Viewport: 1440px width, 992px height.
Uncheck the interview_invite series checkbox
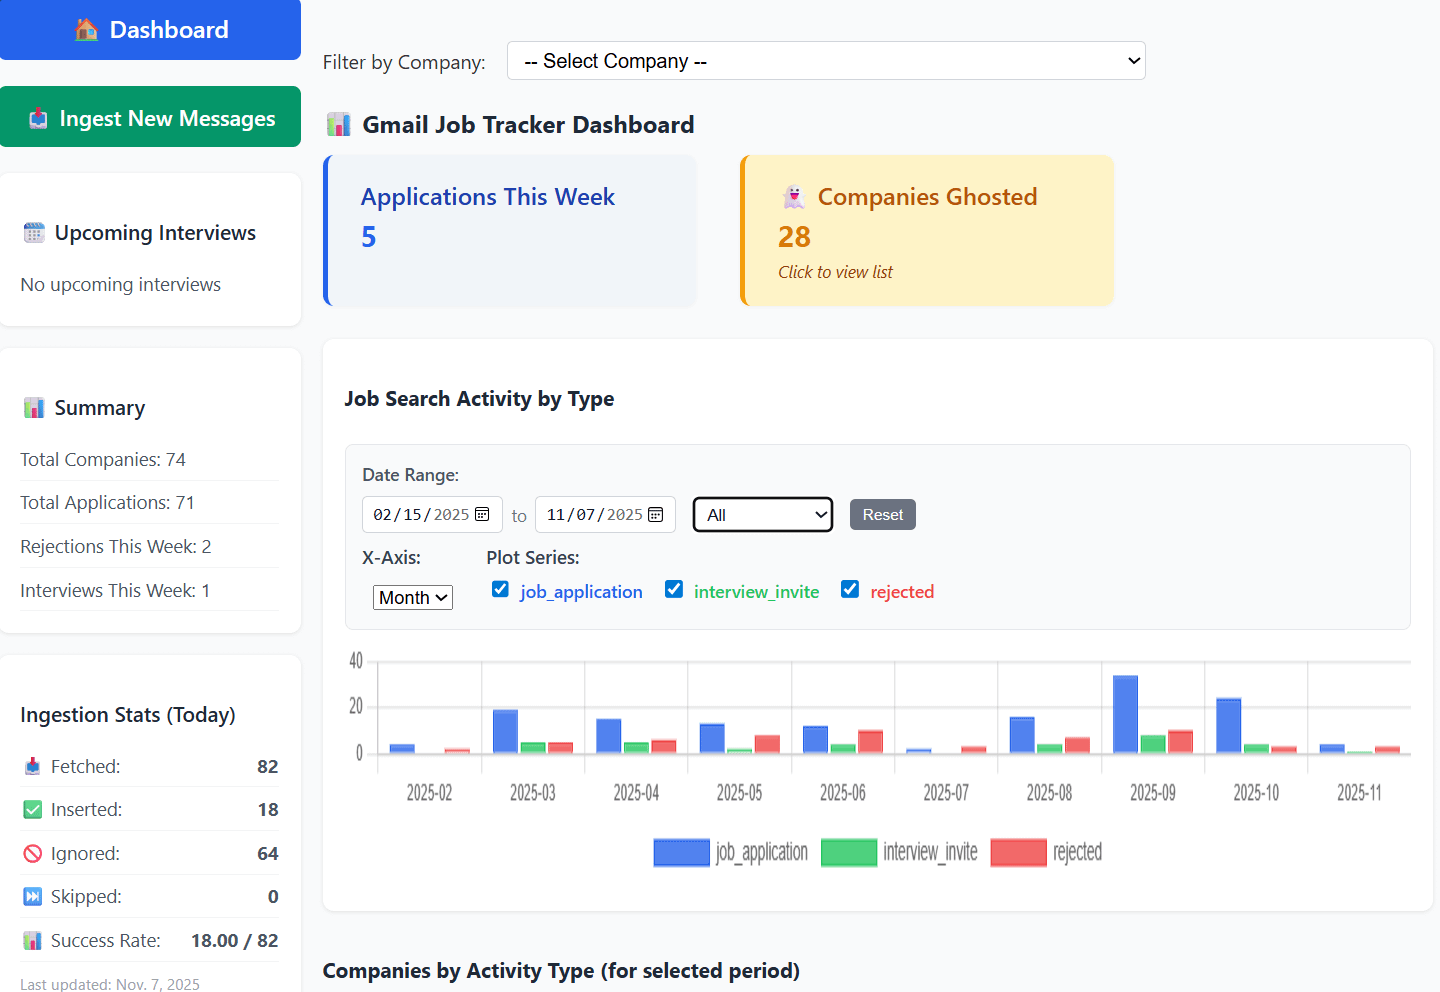[x=674, y=590]
